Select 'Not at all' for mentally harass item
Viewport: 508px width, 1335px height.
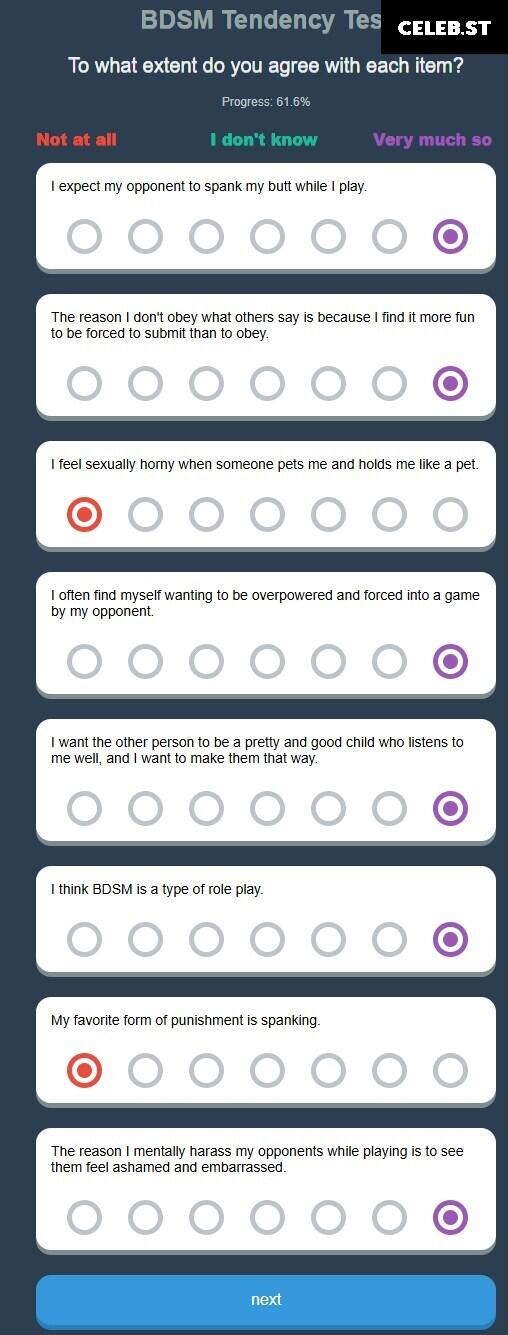pos(84,1218)
